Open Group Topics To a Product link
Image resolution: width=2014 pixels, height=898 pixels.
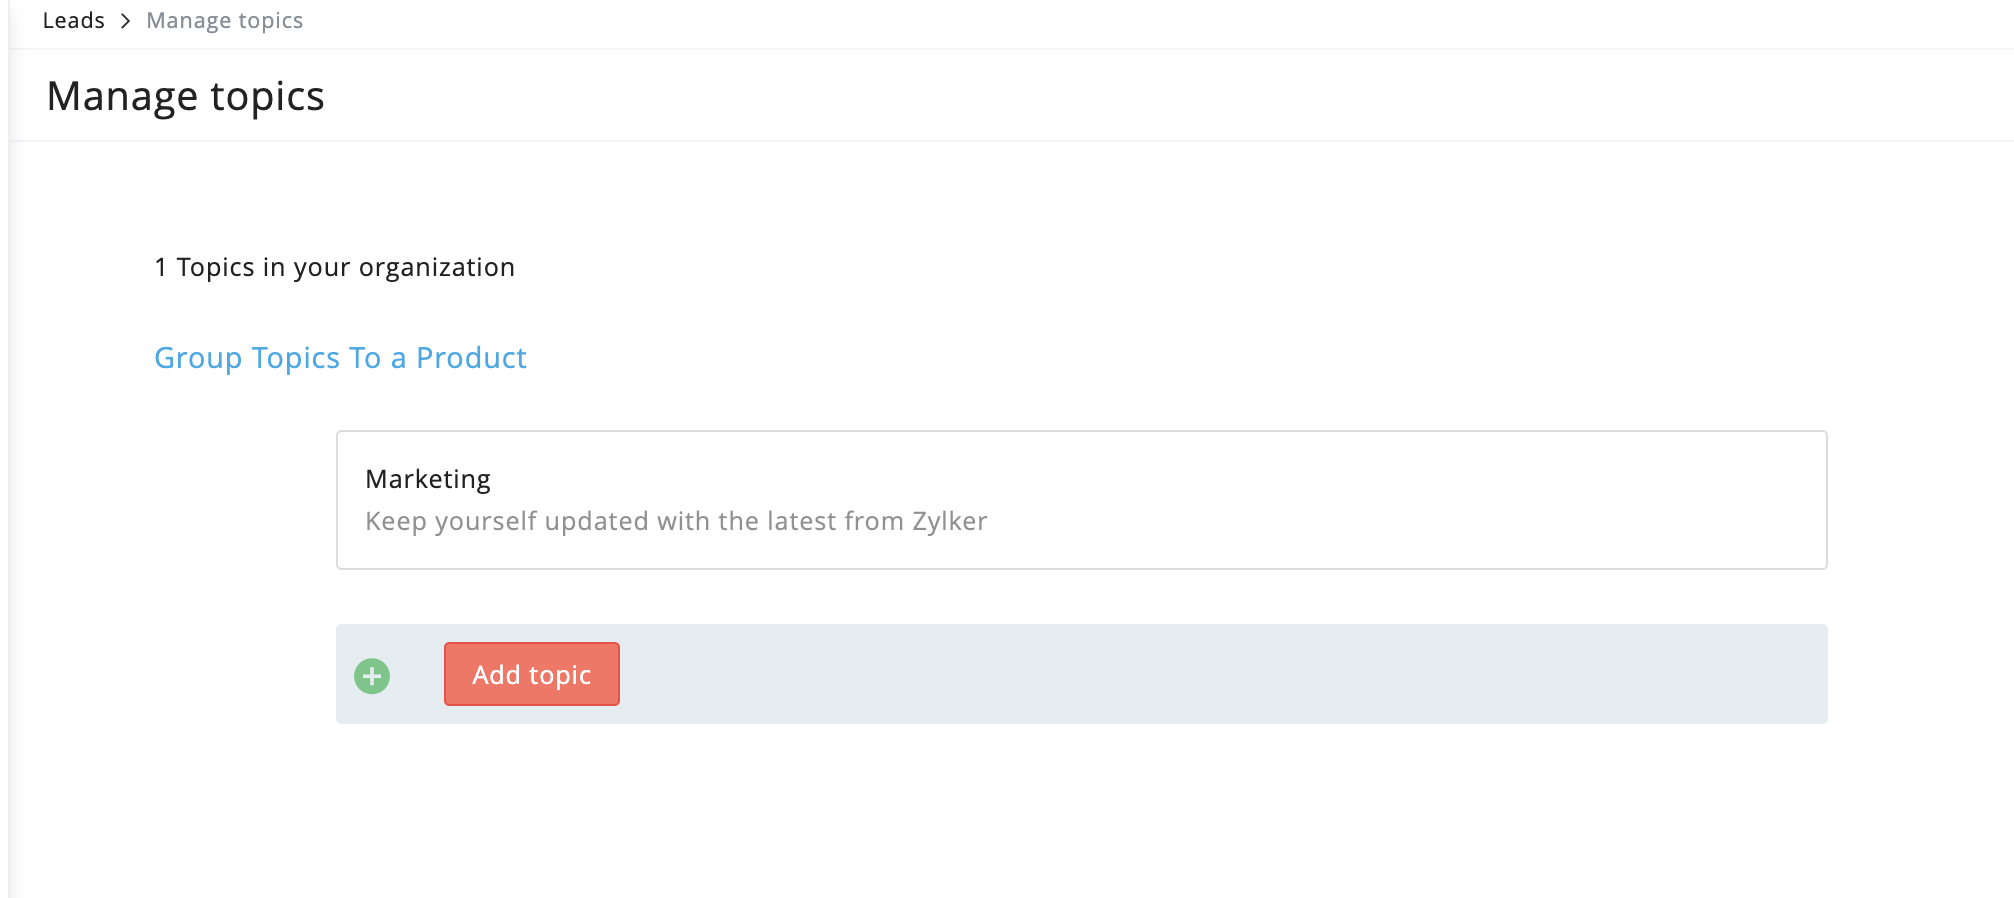click(340, 358)
